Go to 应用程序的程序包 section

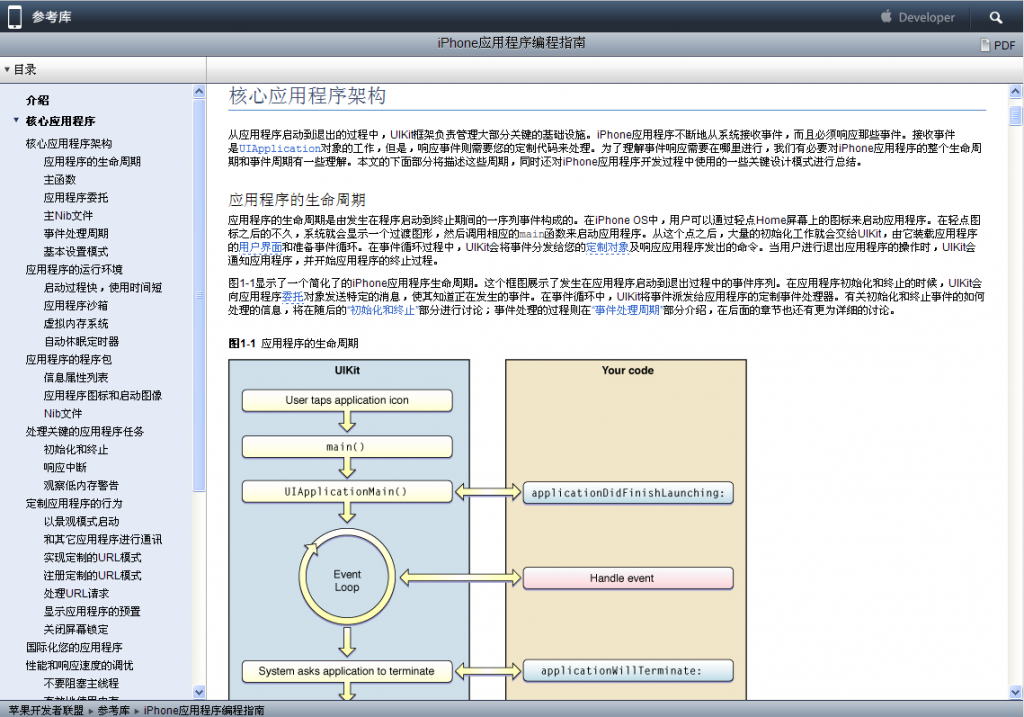69,359
